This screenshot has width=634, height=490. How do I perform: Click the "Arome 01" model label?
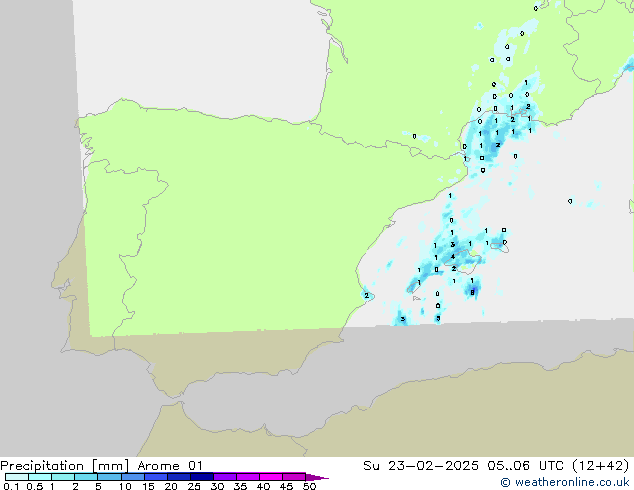(x=170, y=466)
